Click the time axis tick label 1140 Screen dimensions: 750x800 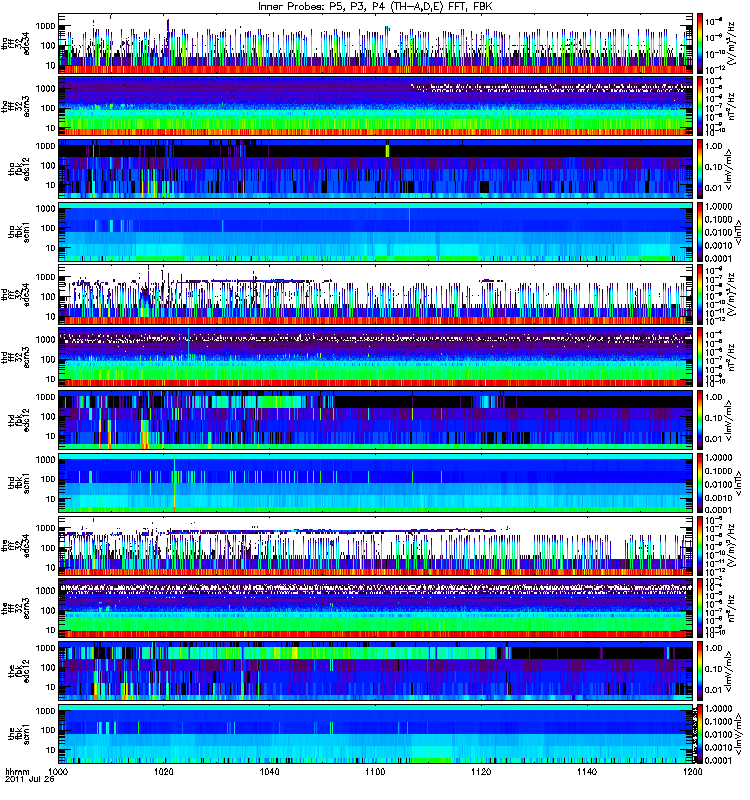(x=587, y=772)
